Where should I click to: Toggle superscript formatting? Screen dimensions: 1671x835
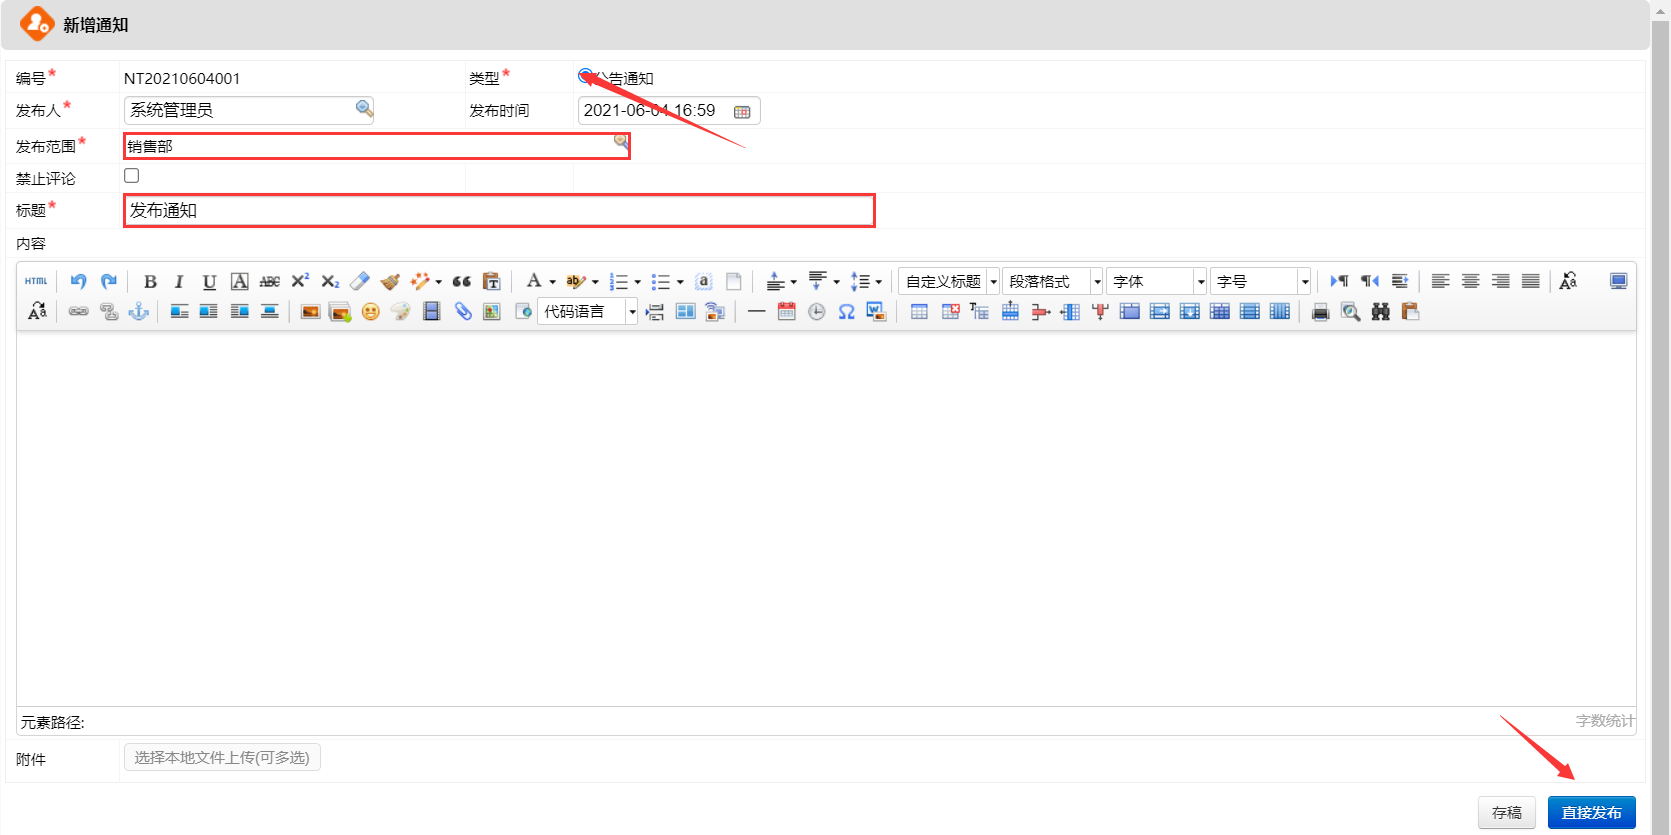300,281
